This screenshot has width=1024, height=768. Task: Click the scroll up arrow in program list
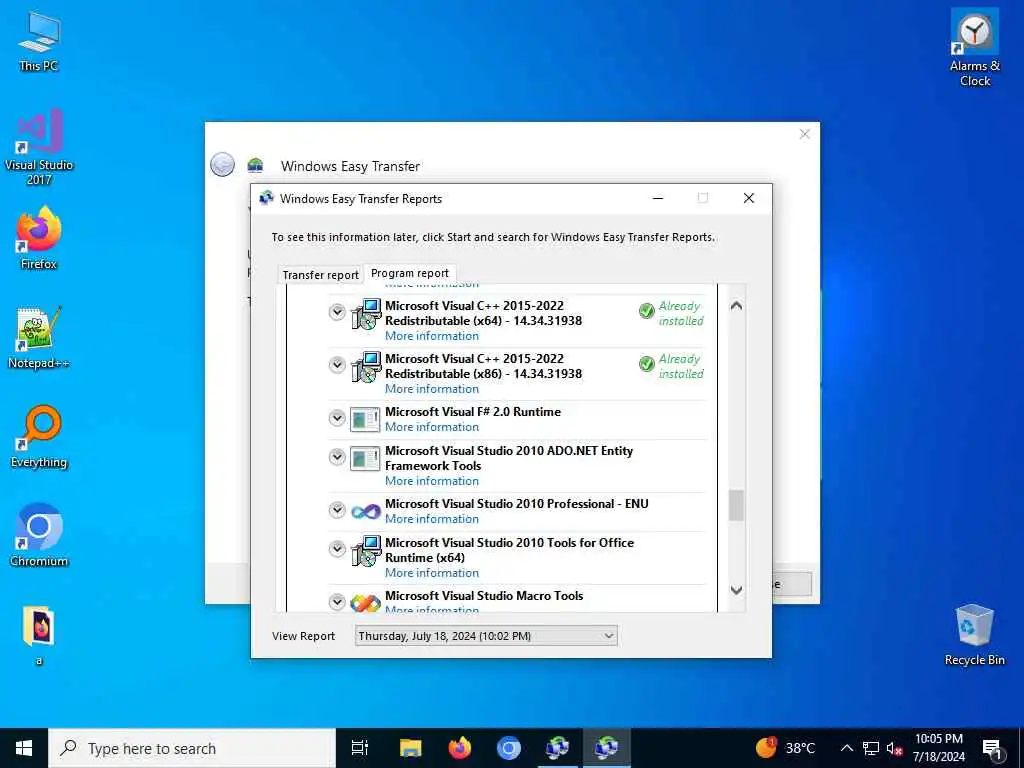pyautogui.click(x=736, y=306)
